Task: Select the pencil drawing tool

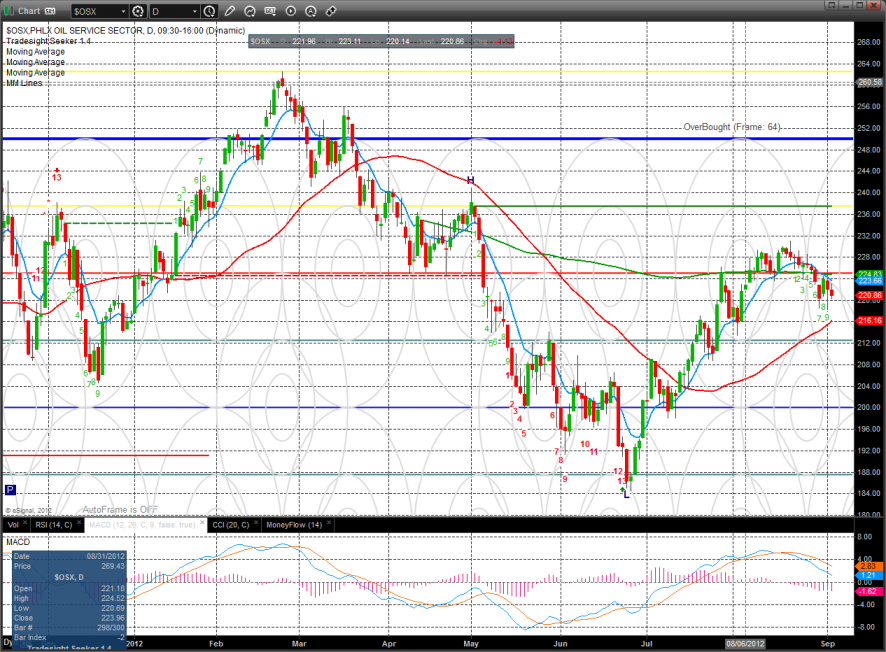Action: click(x=230, y=11)
